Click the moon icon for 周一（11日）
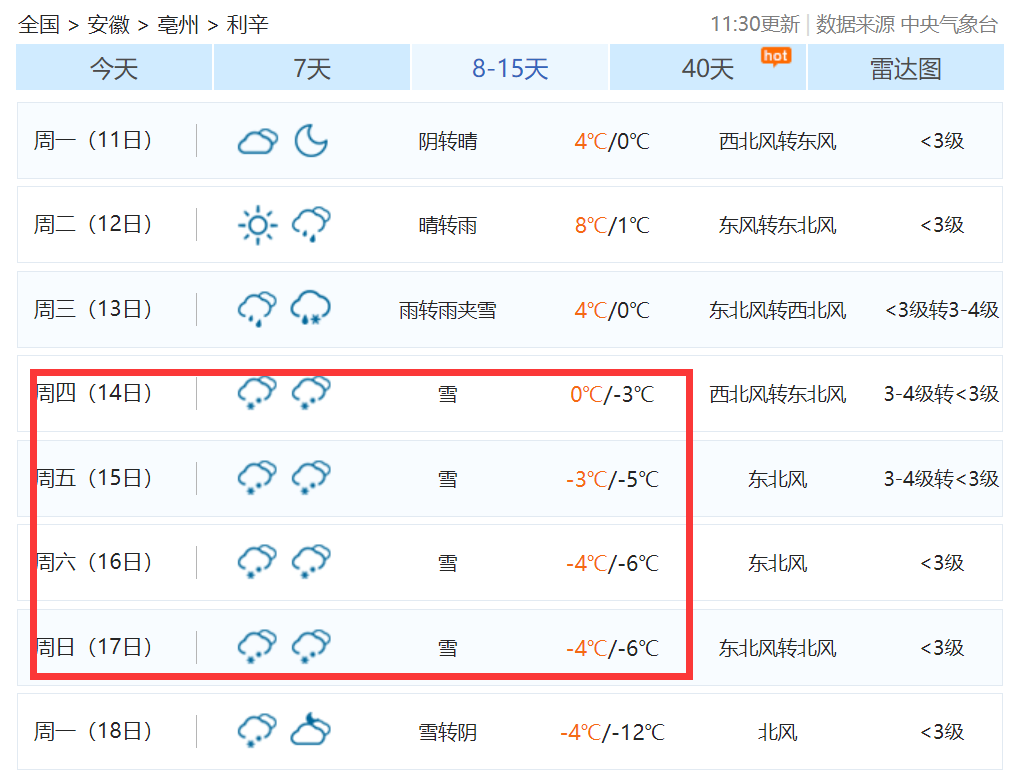The width and height of the screenshot is (1010, 783). click(x=311, y=141)
